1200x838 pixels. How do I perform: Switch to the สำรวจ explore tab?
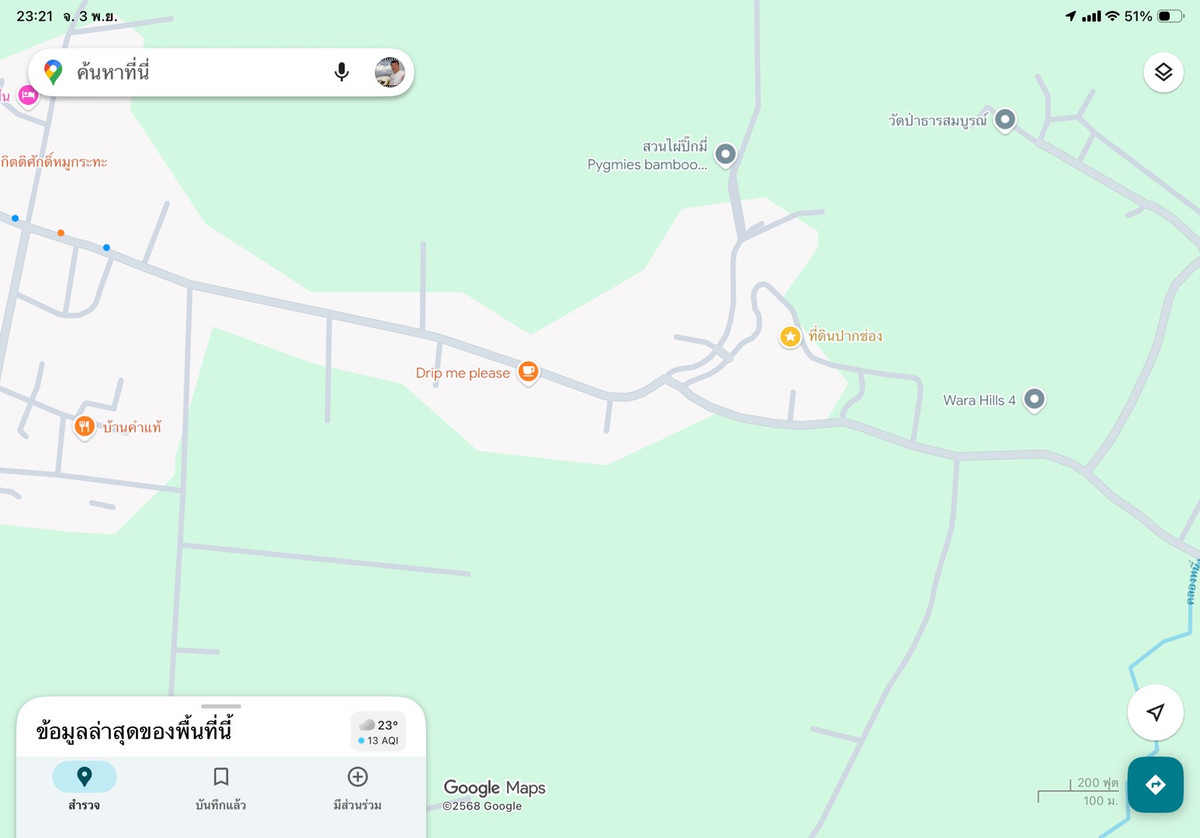84,787
